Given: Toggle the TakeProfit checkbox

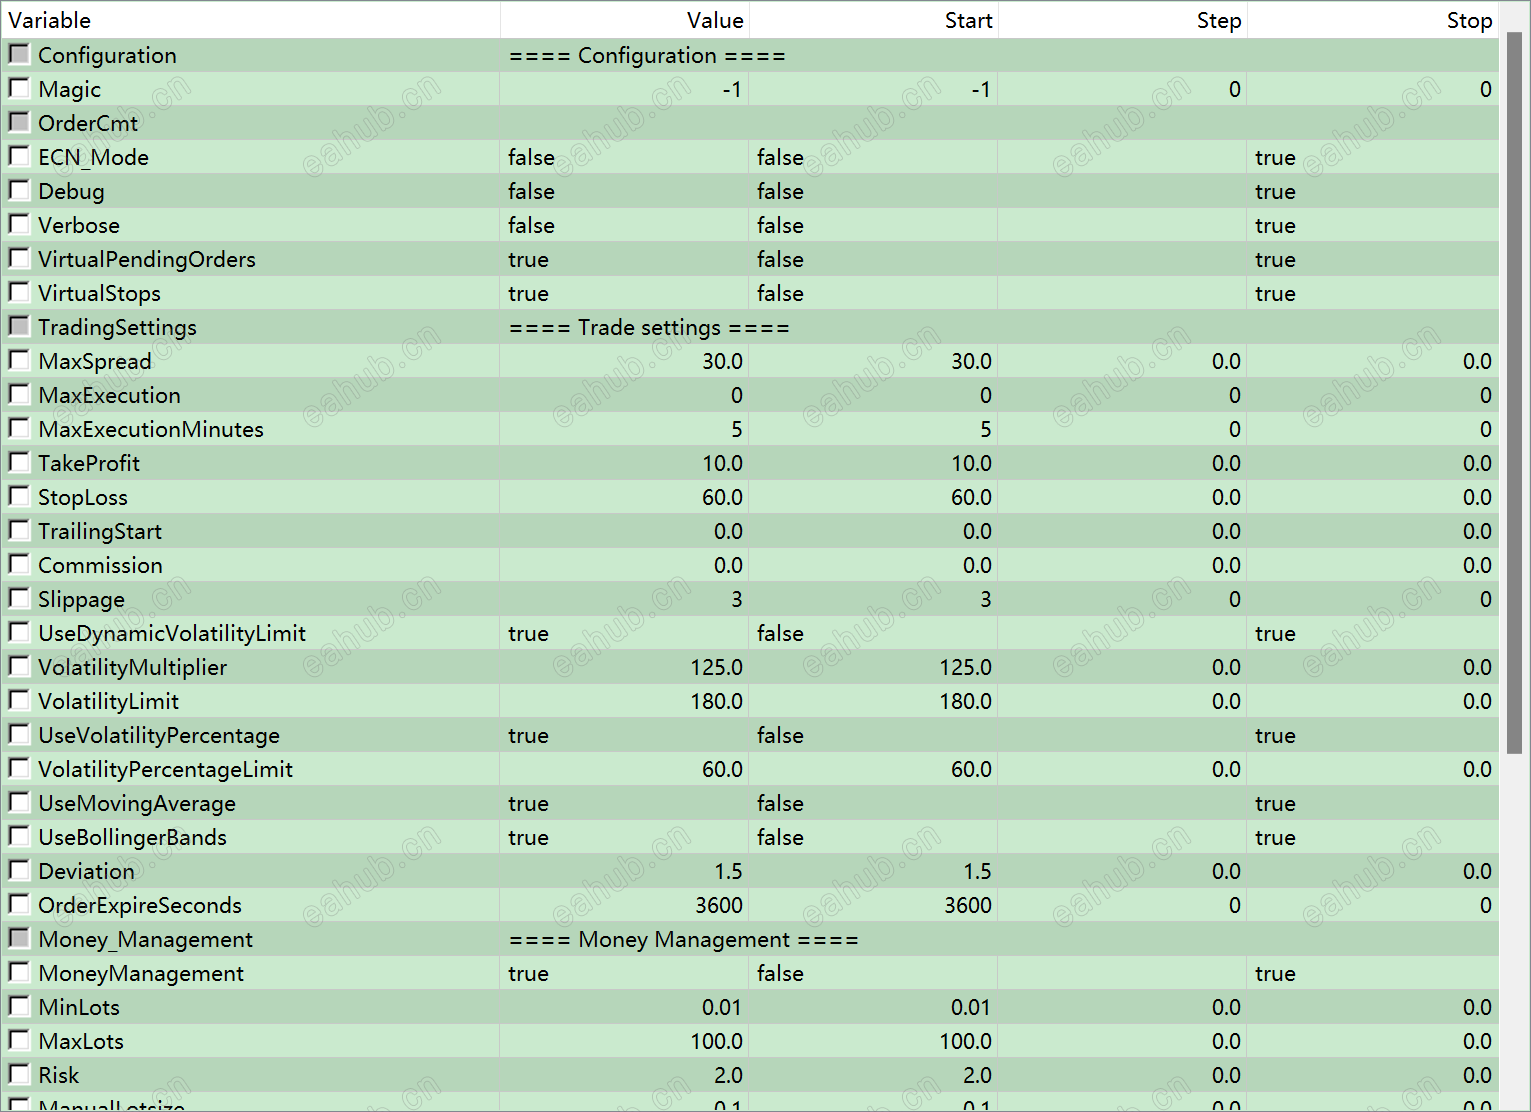Looking at the screenshot, I should [19, 462].
